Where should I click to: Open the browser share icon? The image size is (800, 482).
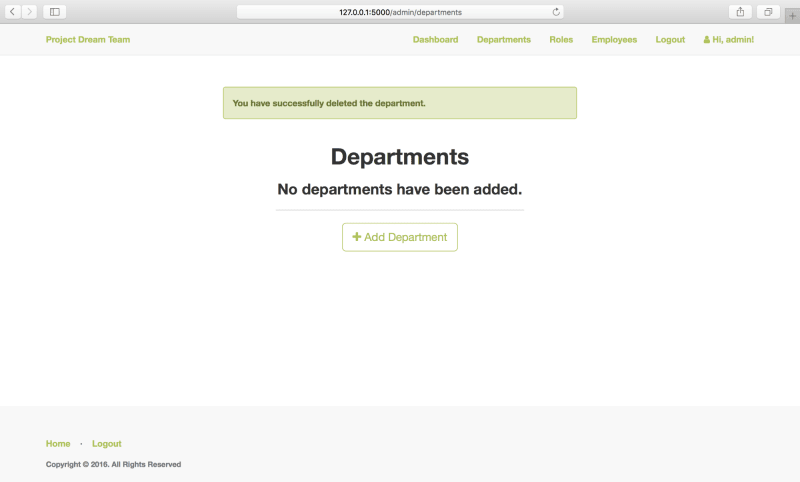740,12
